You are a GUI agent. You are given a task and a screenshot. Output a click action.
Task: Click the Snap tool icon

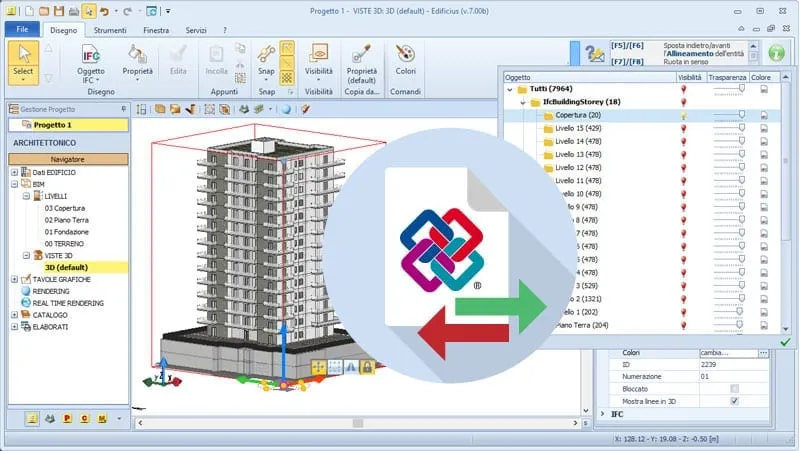(265, 55)
